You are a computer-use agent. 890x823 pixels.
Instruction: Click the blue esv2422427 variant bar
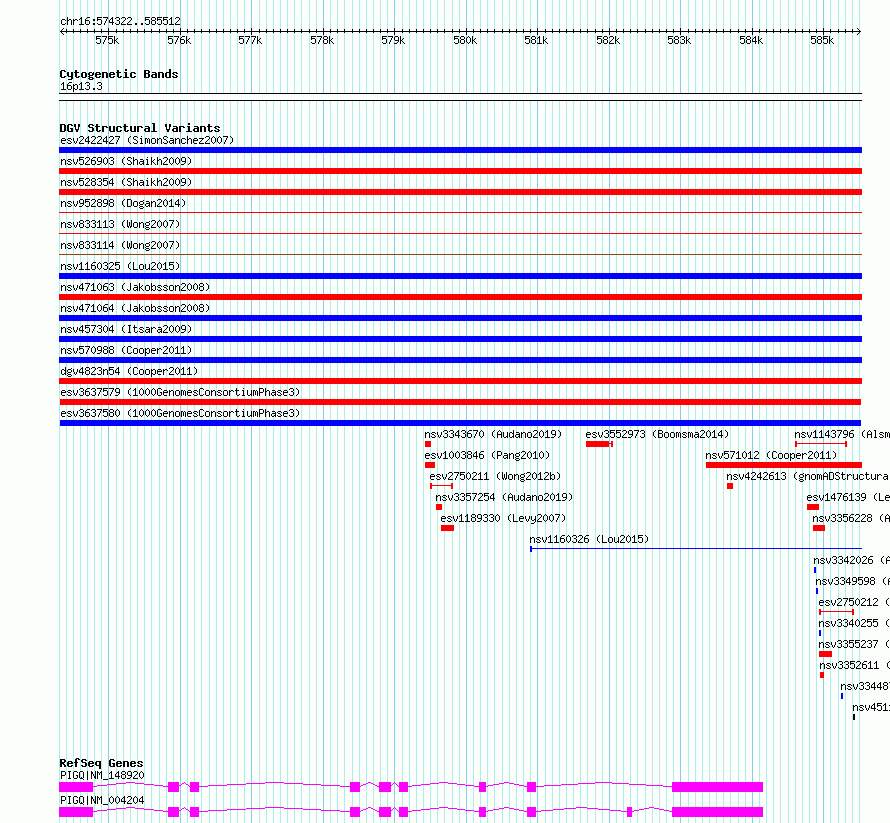[x=460, y=150]
